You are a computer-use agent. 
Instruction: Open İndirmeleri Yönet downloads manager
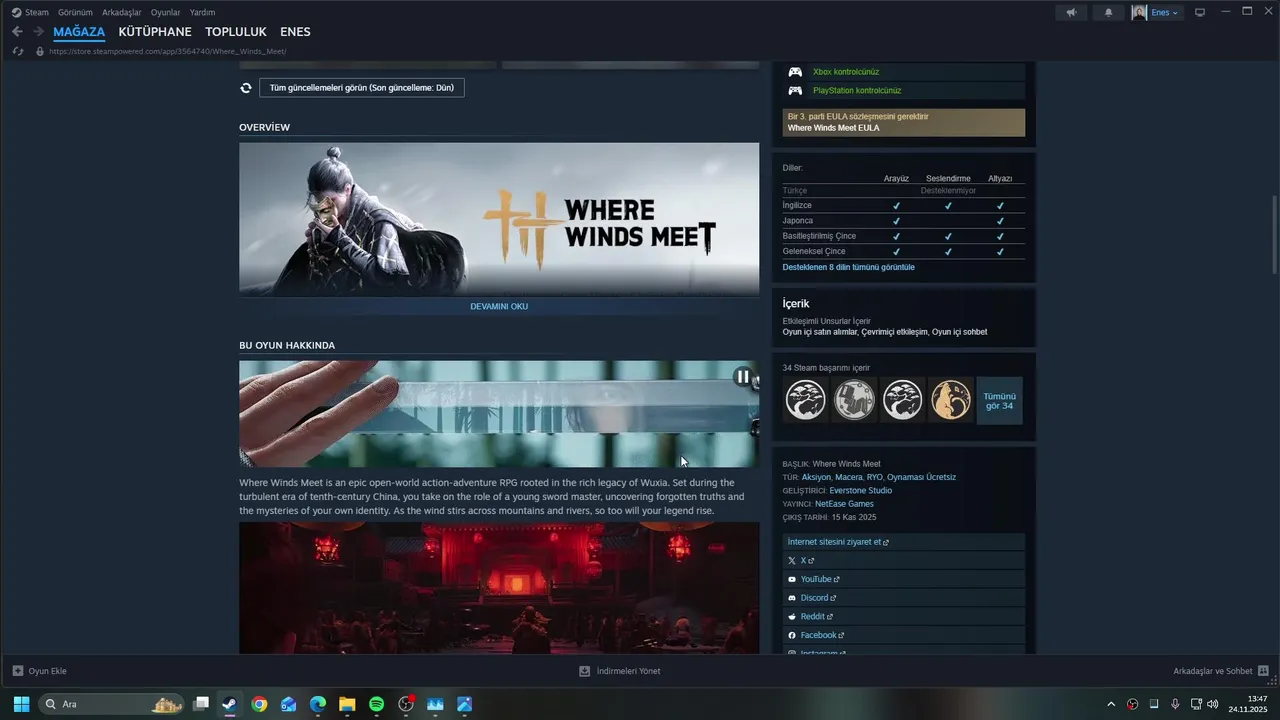coord(620,671)
